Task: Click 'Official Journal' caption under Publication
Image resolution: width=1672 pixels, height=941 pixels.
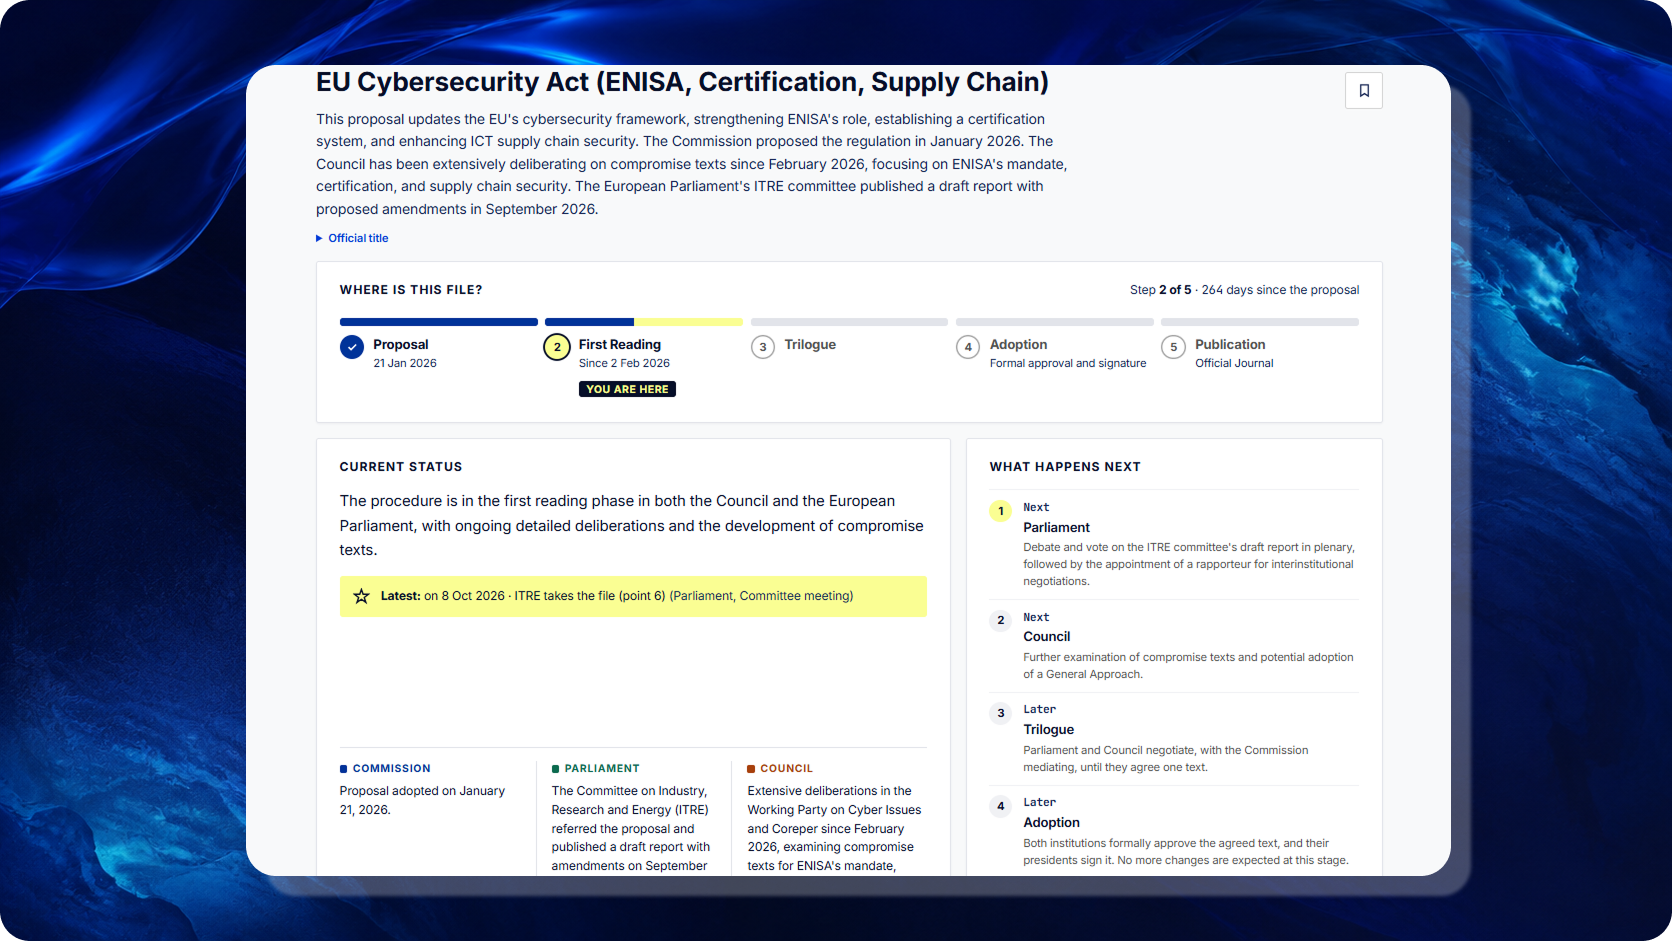Action: [1234, 363]
